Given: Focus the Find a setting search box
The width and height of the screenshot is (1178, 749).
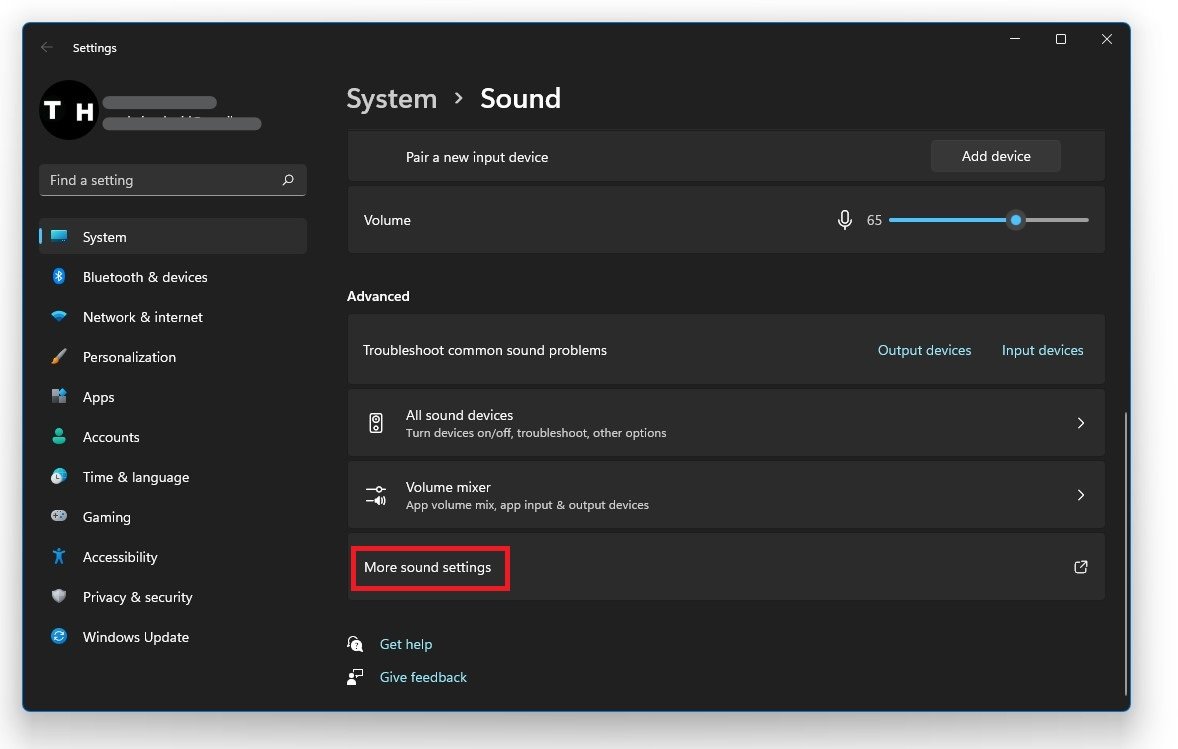Looking at the screenshot, I should (160, 180).
